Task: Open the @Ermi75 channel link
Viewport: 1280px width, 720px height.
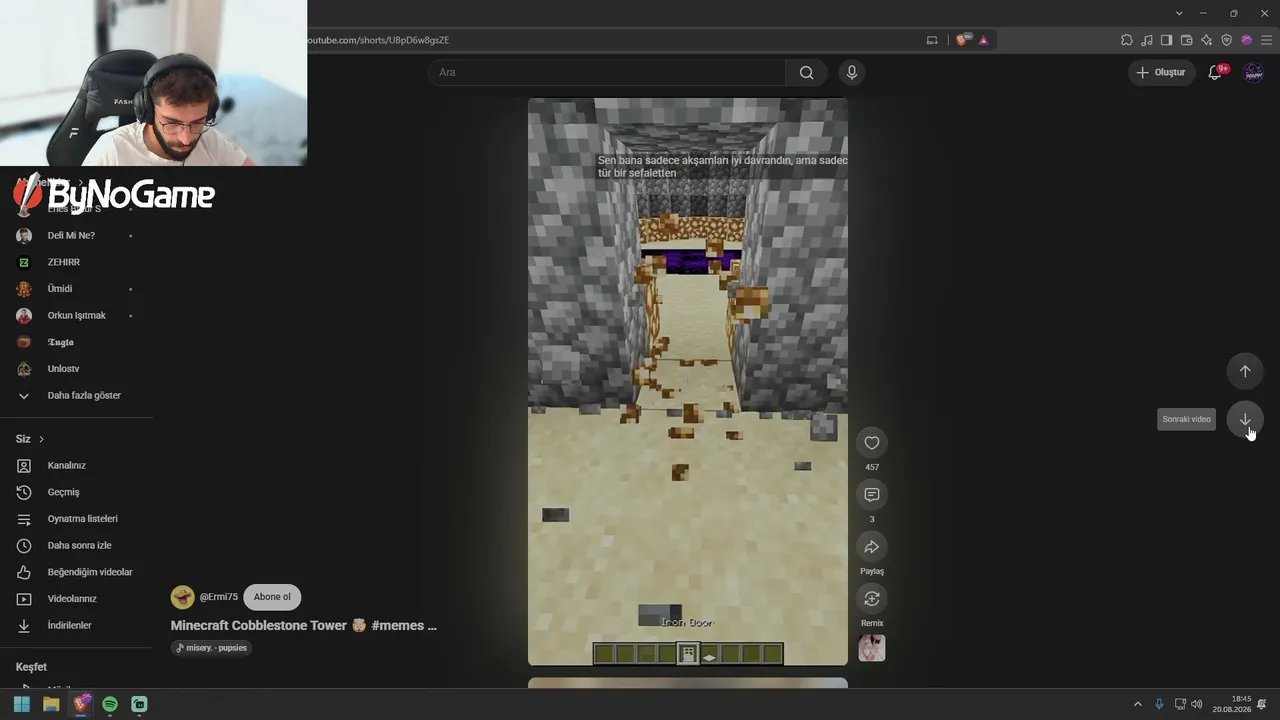Action: pos(219,597)
